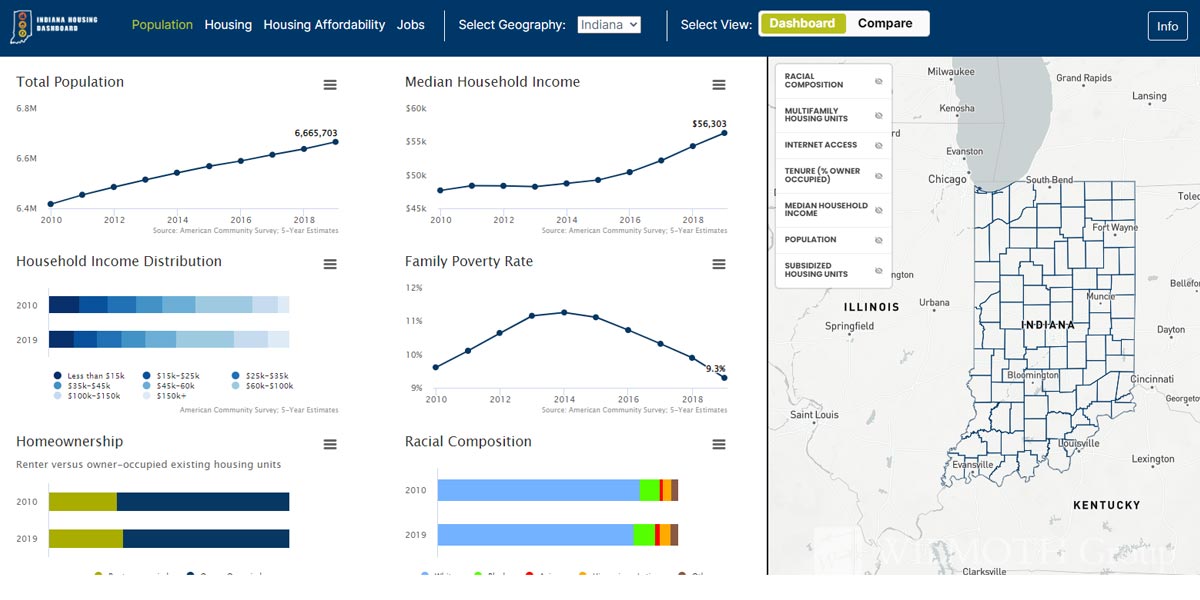Click Fort Wayne on the map
The image size is (1200, 600).
tap(1115, 228)
